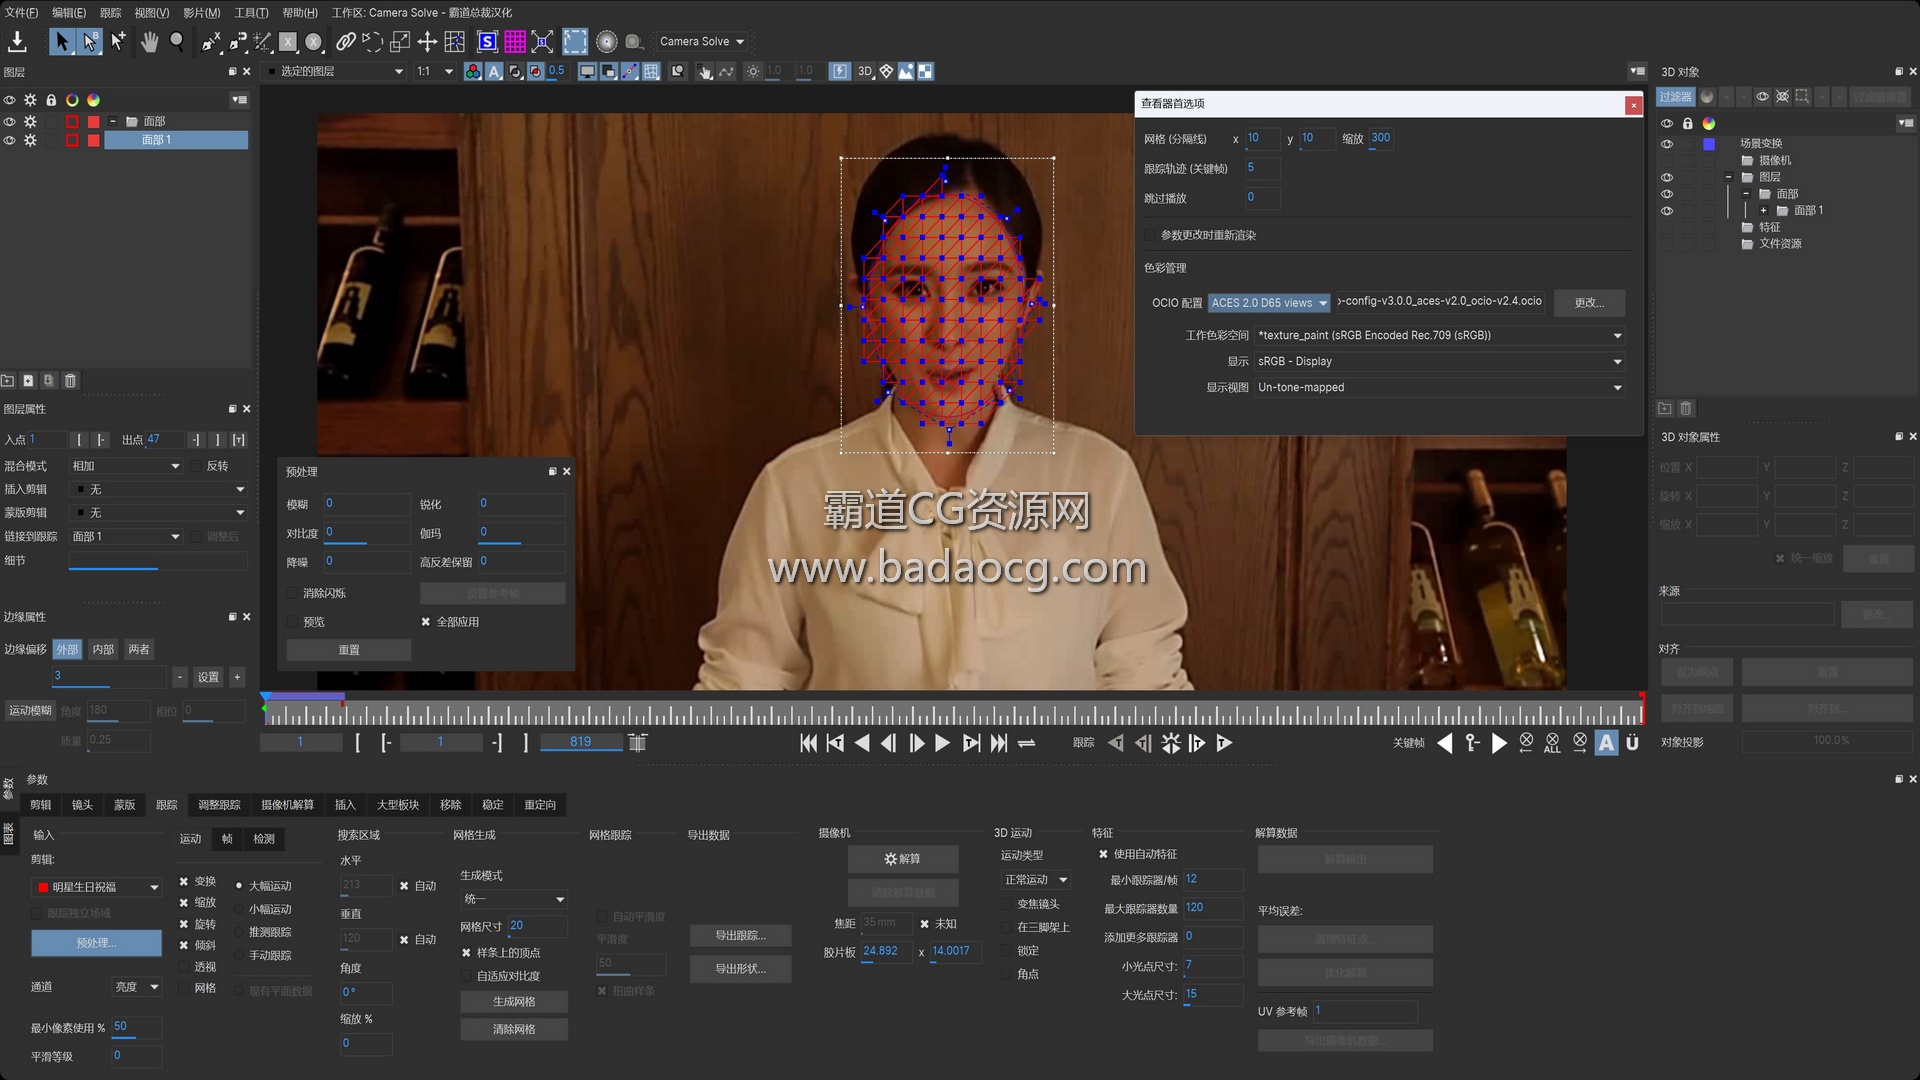Click the RGB channels viewer icon

[473, 72]
